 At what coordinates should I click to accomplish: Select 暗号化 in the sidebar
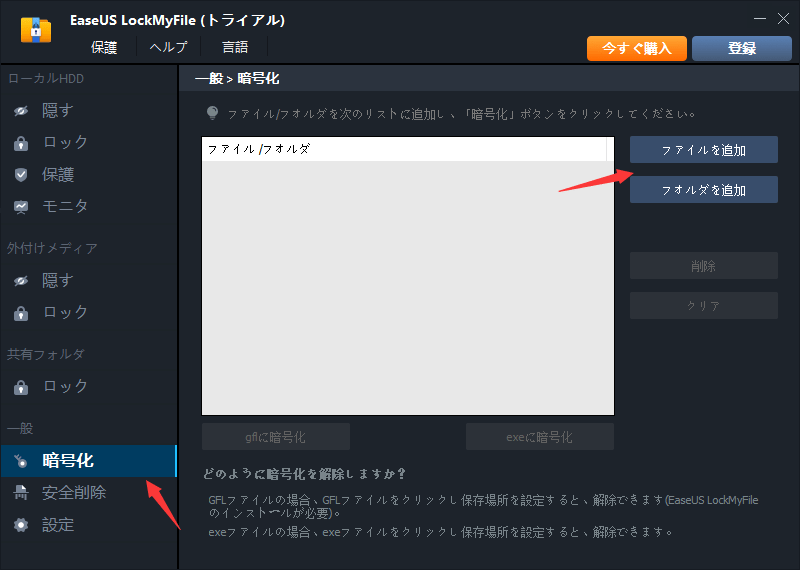coord(89,461)
